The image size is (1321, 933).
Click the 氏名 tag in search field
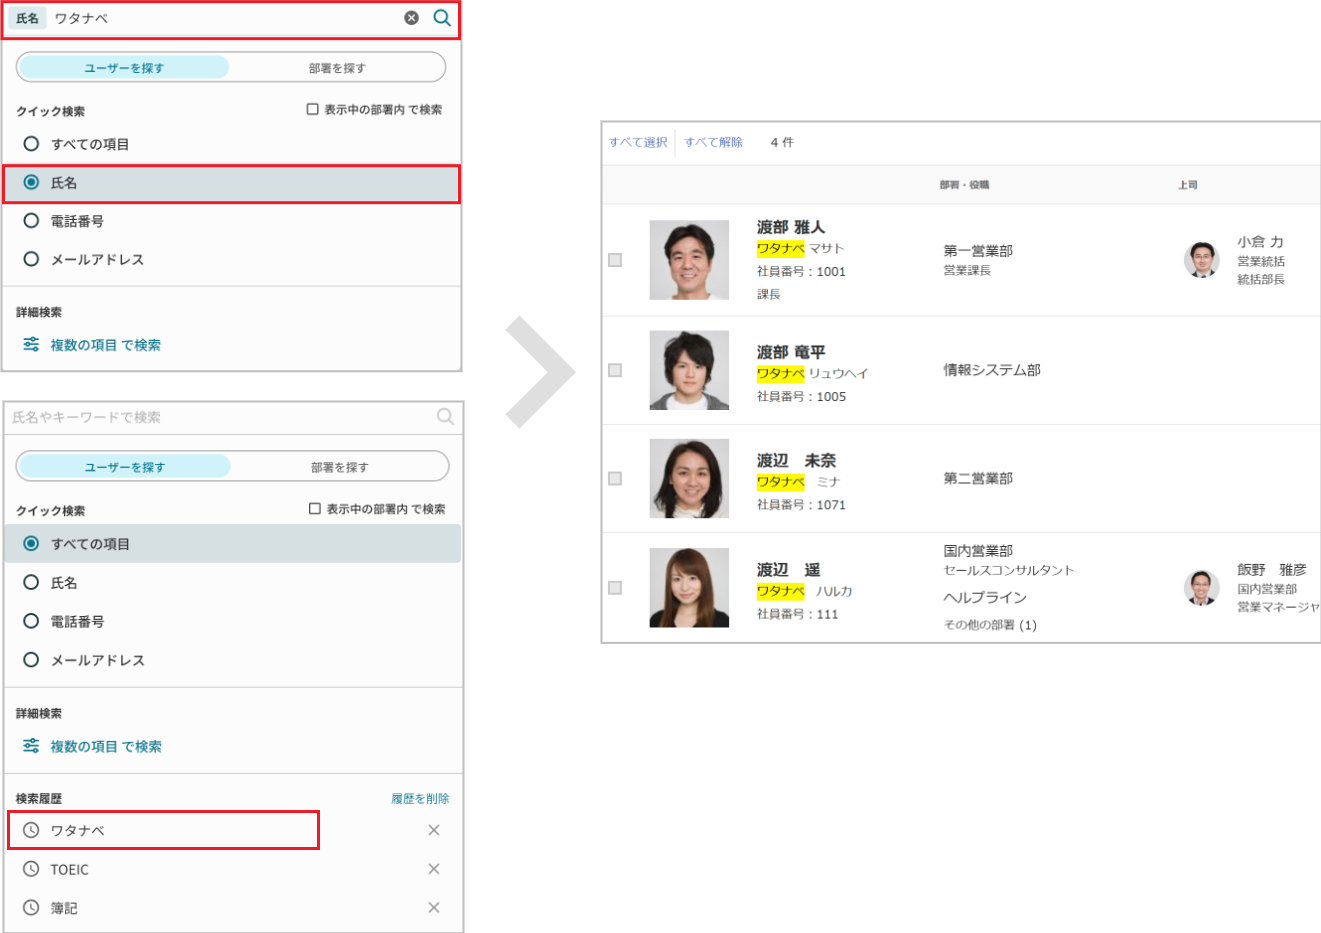(27, 18)
